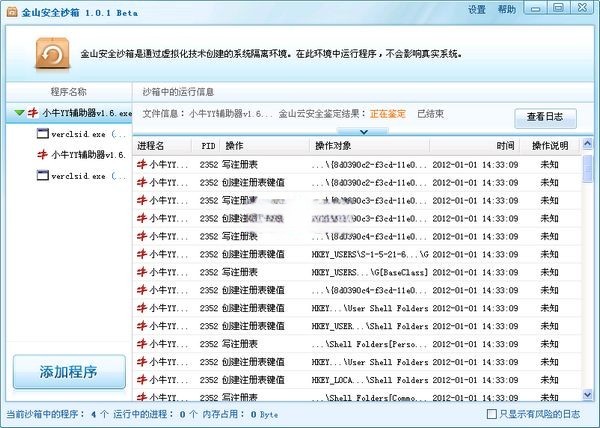Click process icon in [BaseClass] row
The image size is (600, 428).
[142, 272]
